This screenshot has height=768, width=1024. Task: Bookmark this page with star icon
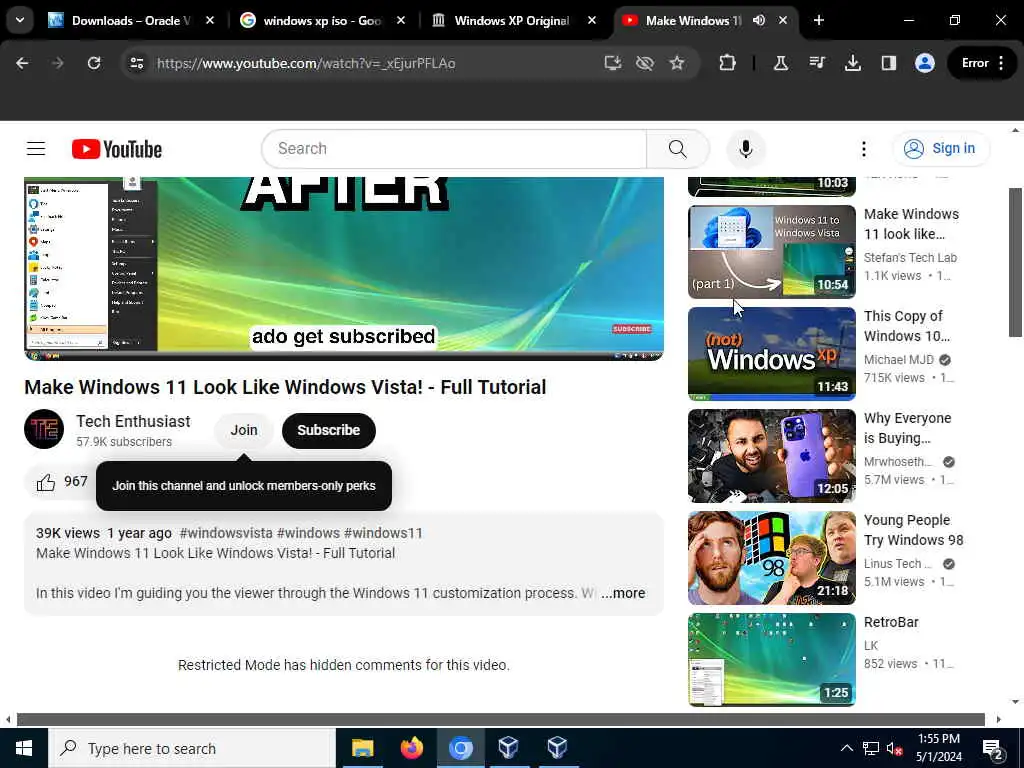click(x=677, y=63)
